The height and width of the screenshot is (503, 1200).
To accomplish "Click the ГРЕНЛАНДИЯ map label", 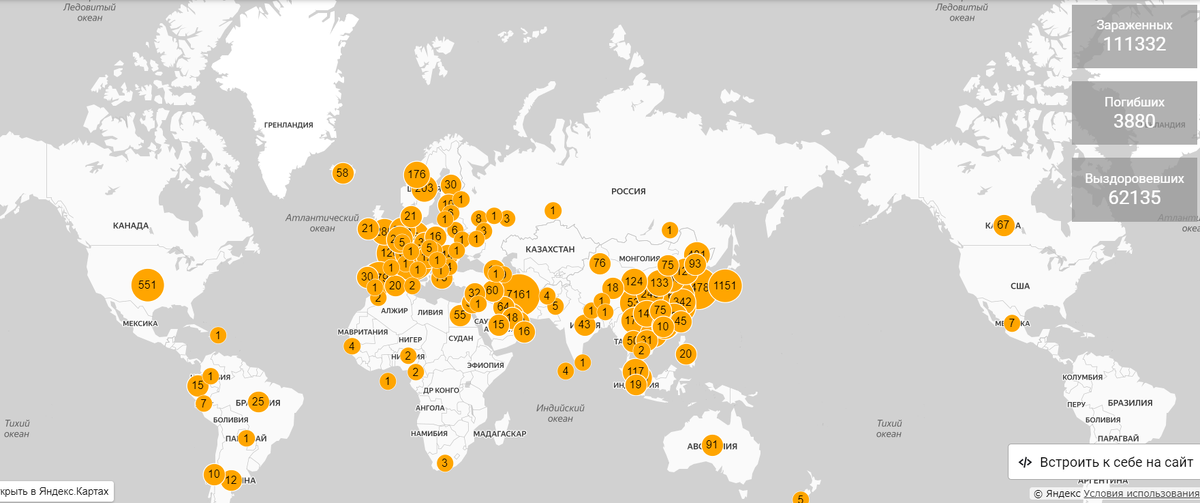I will 289,125.
